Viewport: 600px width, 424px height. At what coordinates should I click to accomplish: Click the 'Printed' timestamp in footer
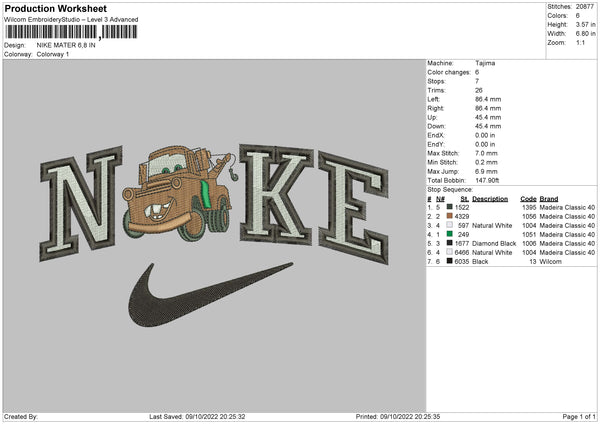tap(398, 417)
